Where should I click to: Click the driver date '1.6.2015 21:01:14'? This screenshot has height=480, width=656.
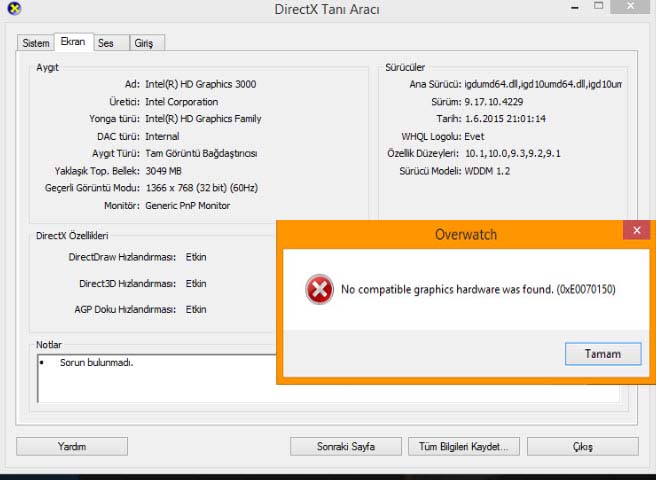point(505,119)
